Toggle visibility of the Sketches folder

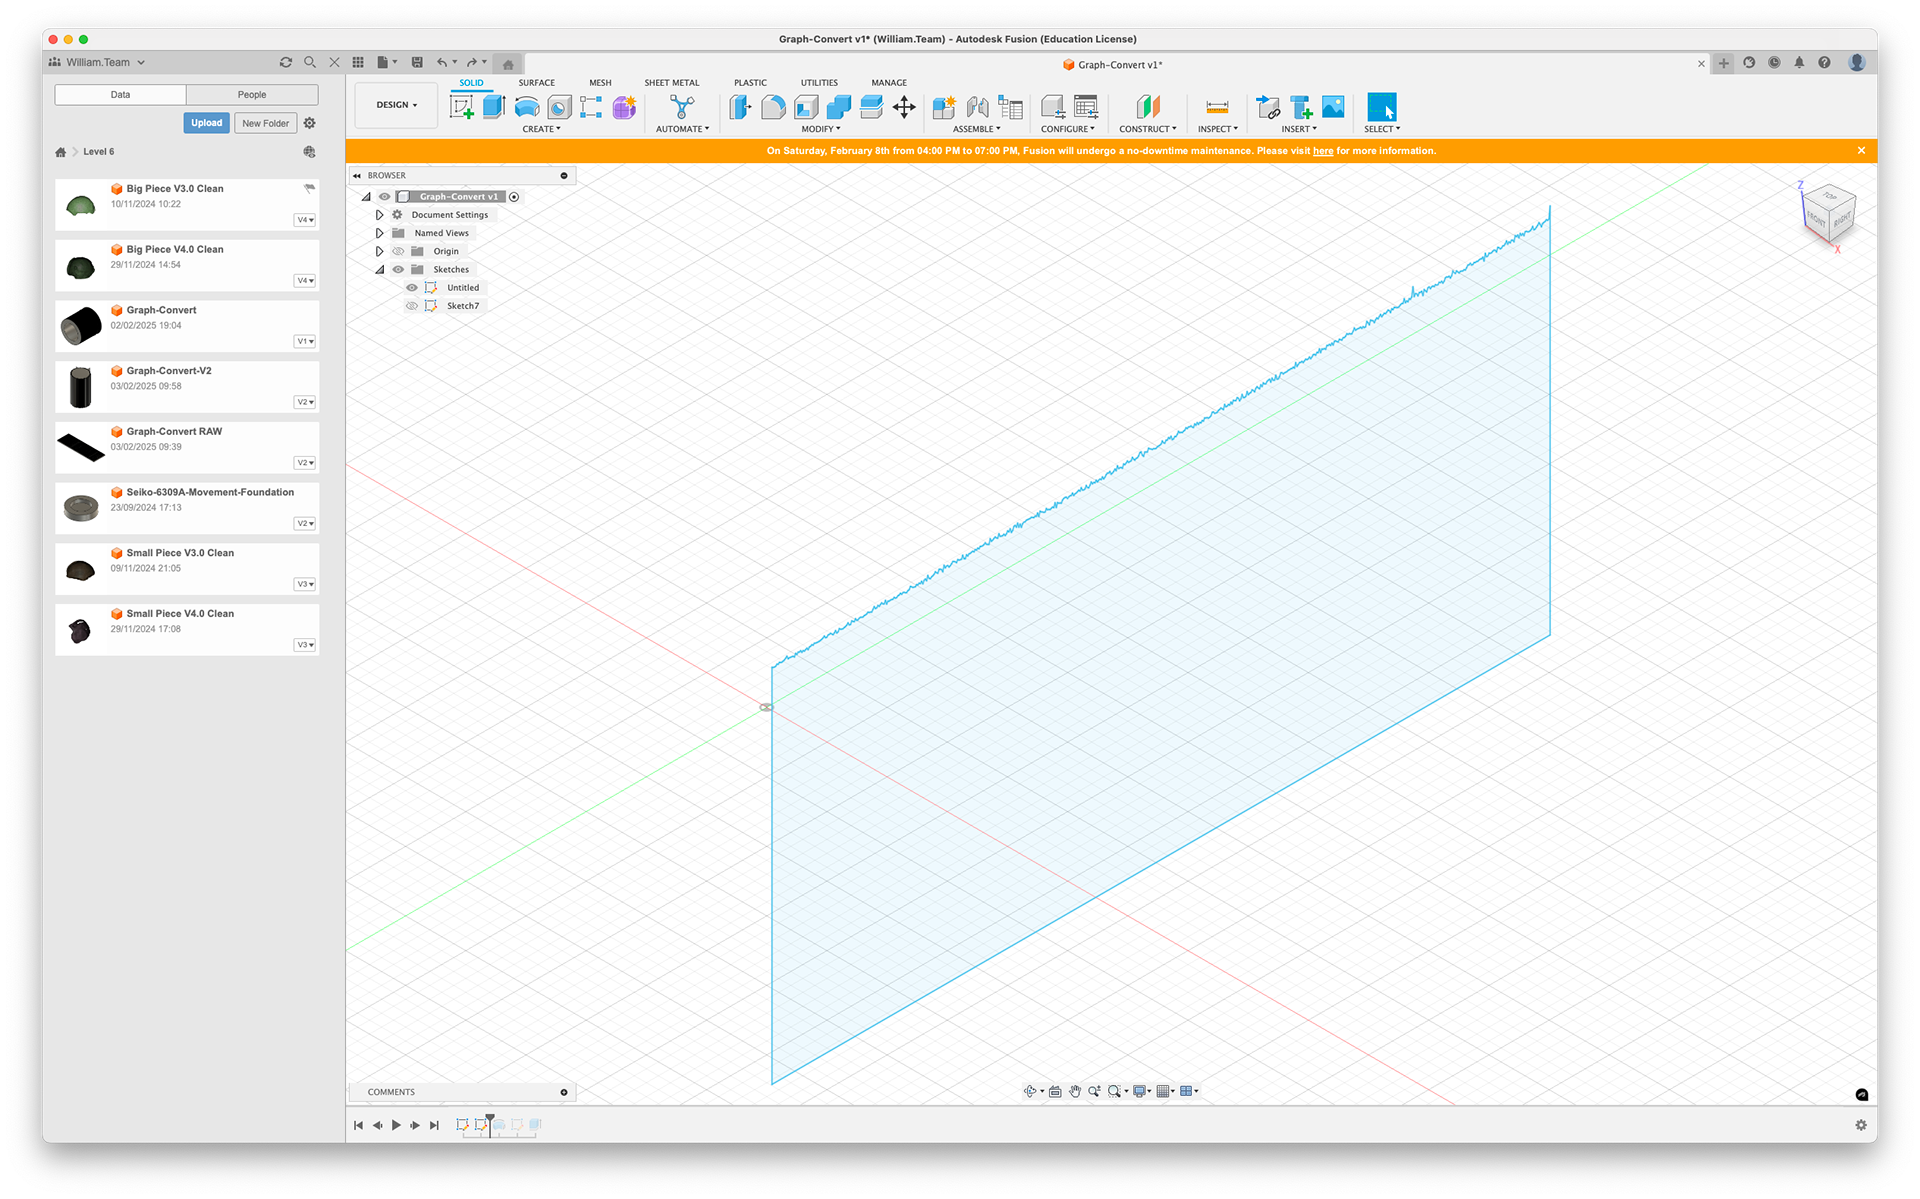[x=398, y=269]
